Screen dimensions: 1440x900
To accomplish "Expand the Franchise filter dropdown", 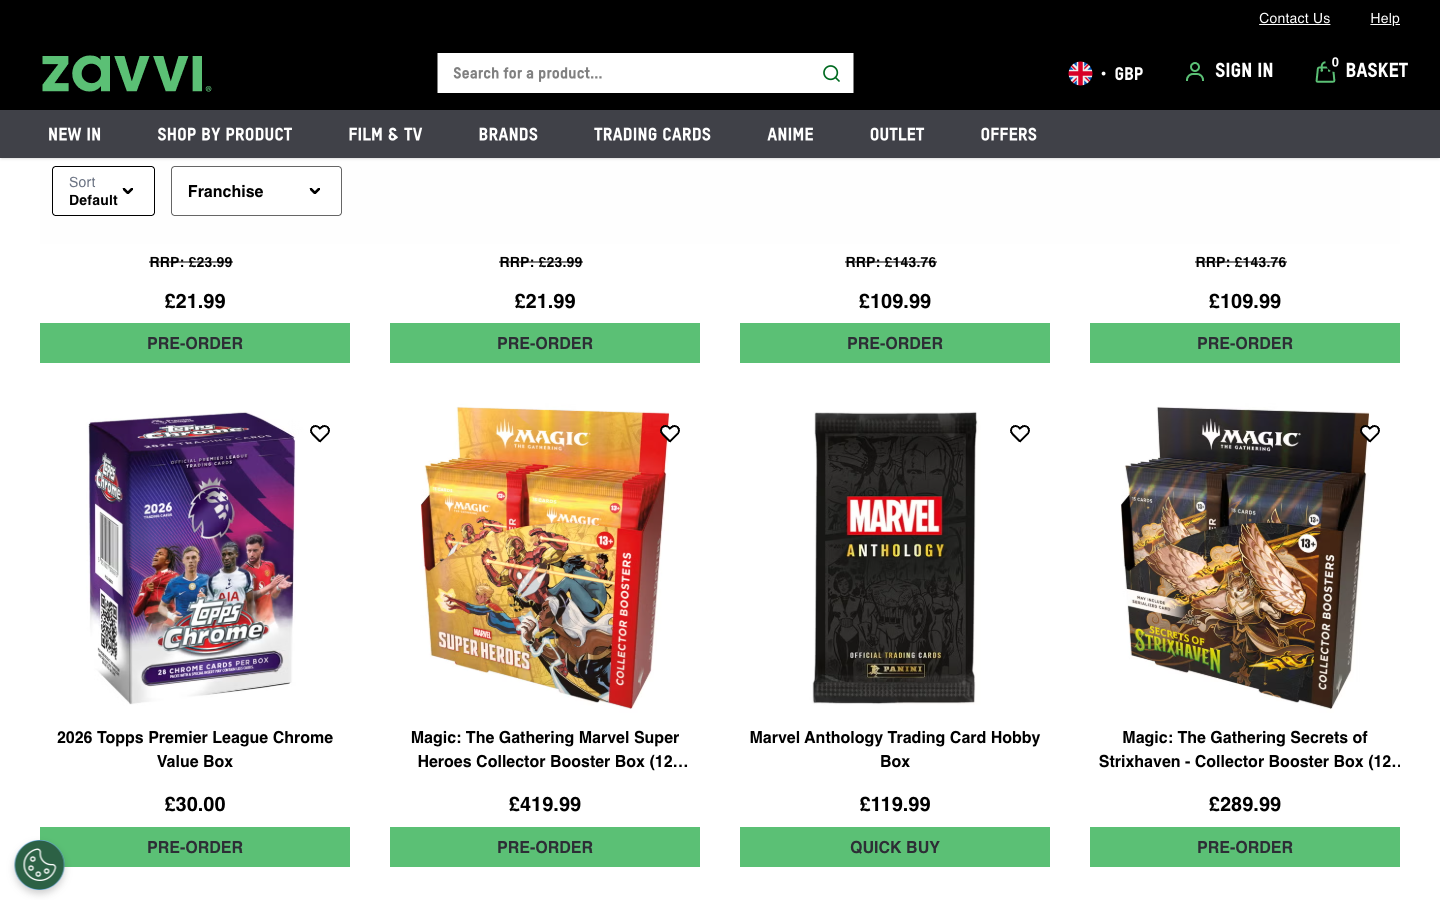I will (x=256, y=191).
